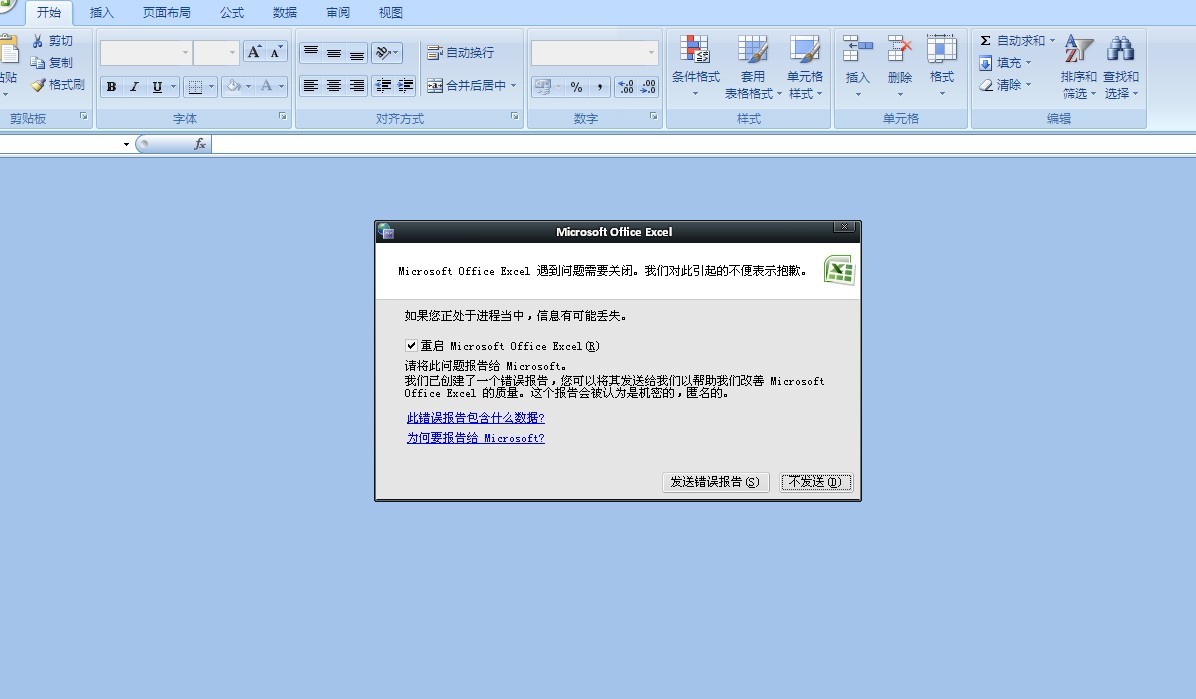
Task: Click Delete cells (删除) icon
Action: [900, 50]
